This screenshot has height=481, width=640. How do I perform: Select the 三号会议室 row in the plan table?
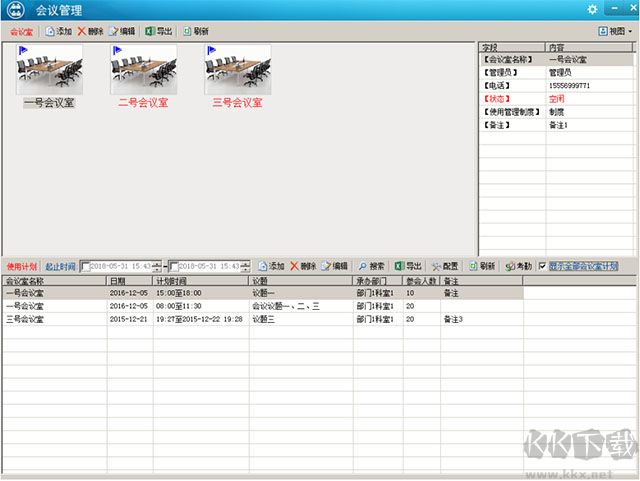pos(263,319)
